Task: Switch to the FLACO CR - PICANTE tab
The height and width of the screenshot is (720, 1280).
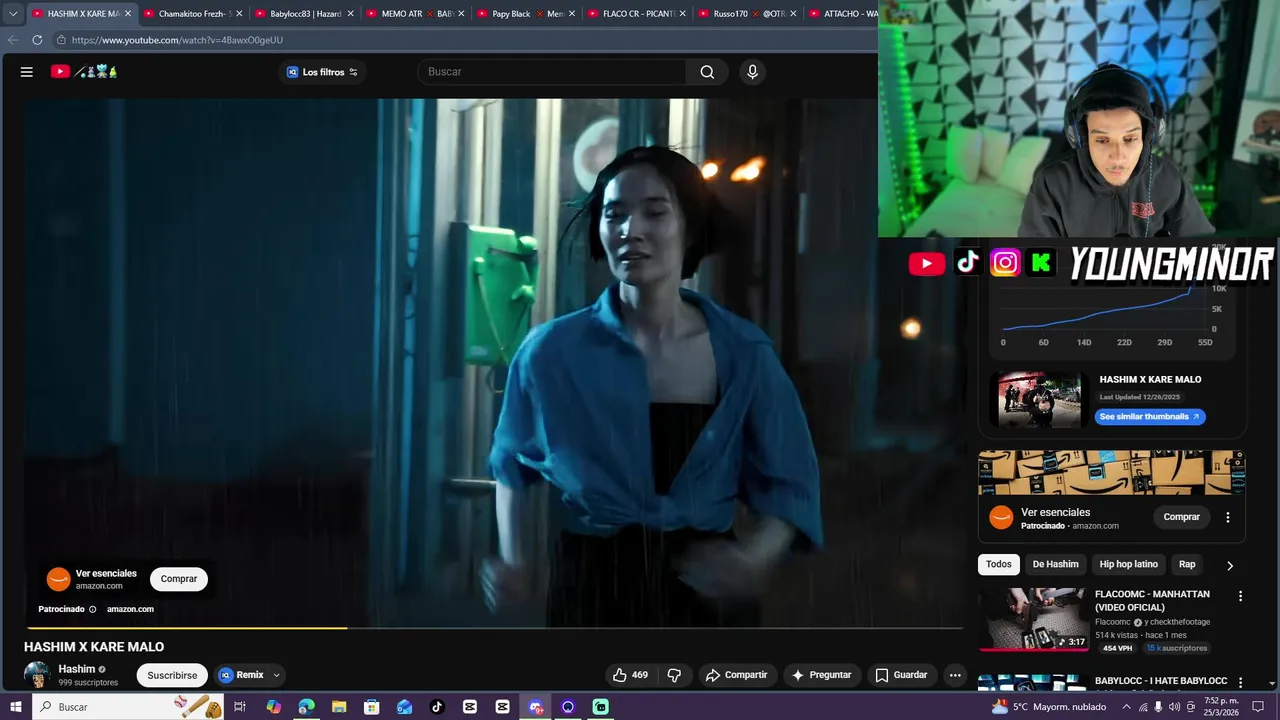Action: pos(638,14)
